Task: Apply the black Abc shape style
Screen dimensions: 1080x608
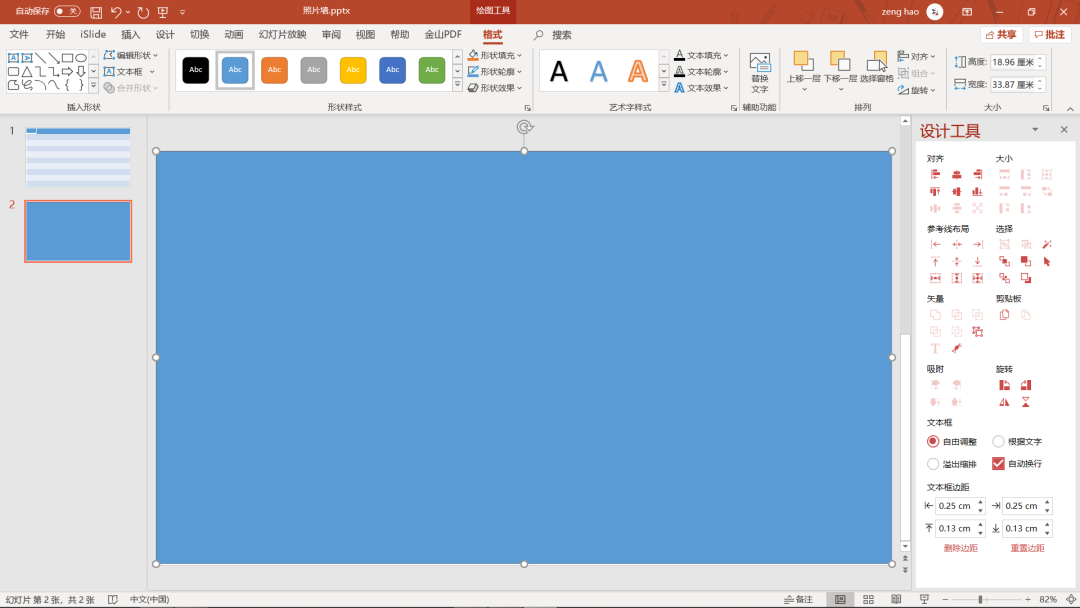Action: [x=196, y=70]
